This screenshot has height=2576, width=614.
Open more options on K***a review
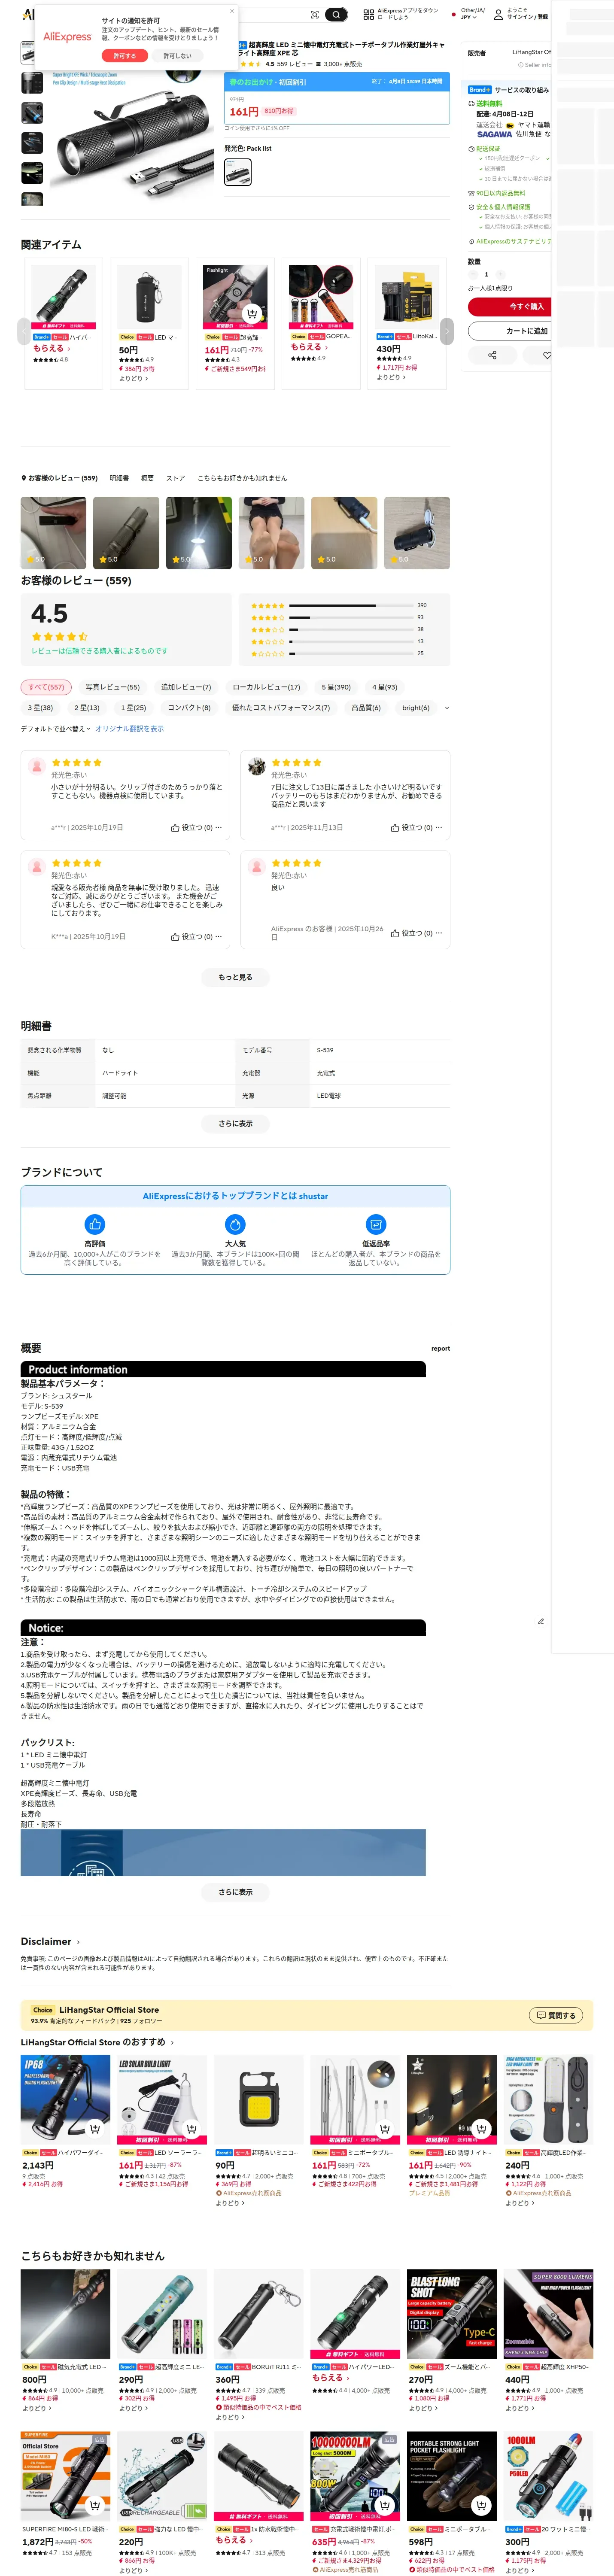coord(218,936)
